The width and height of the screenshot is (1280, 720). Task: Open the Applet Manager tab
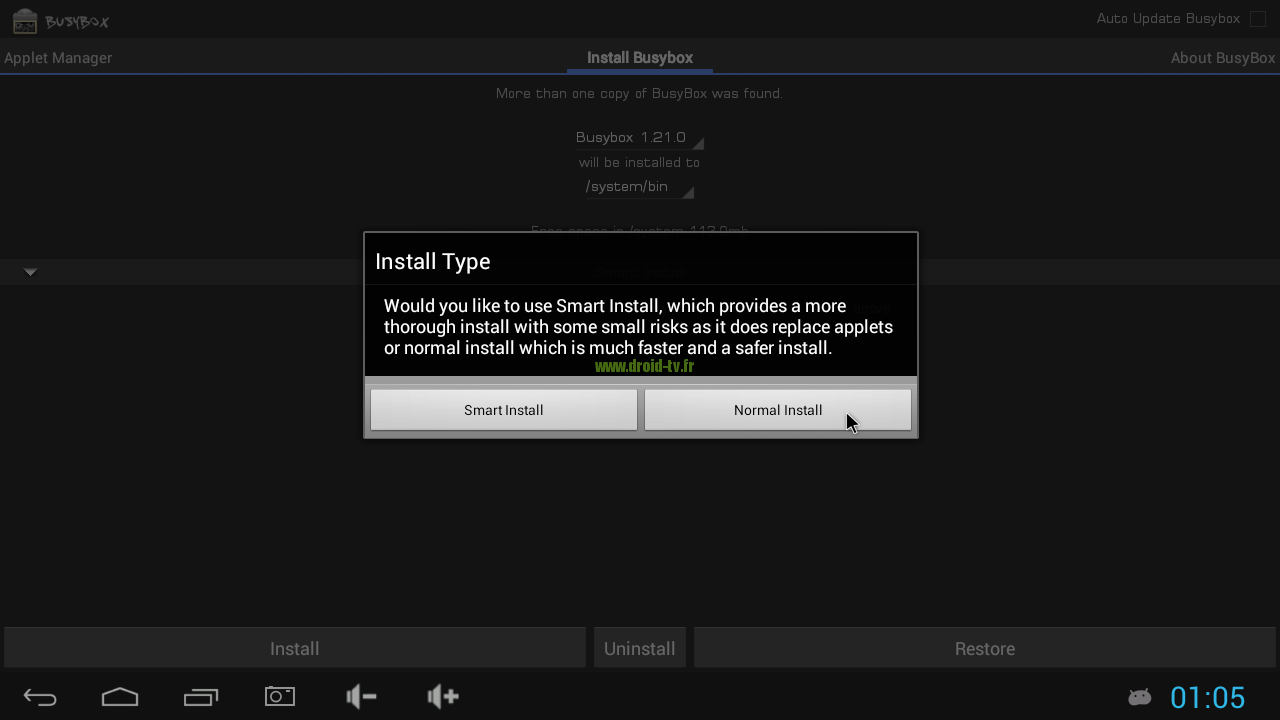[58, 58]
